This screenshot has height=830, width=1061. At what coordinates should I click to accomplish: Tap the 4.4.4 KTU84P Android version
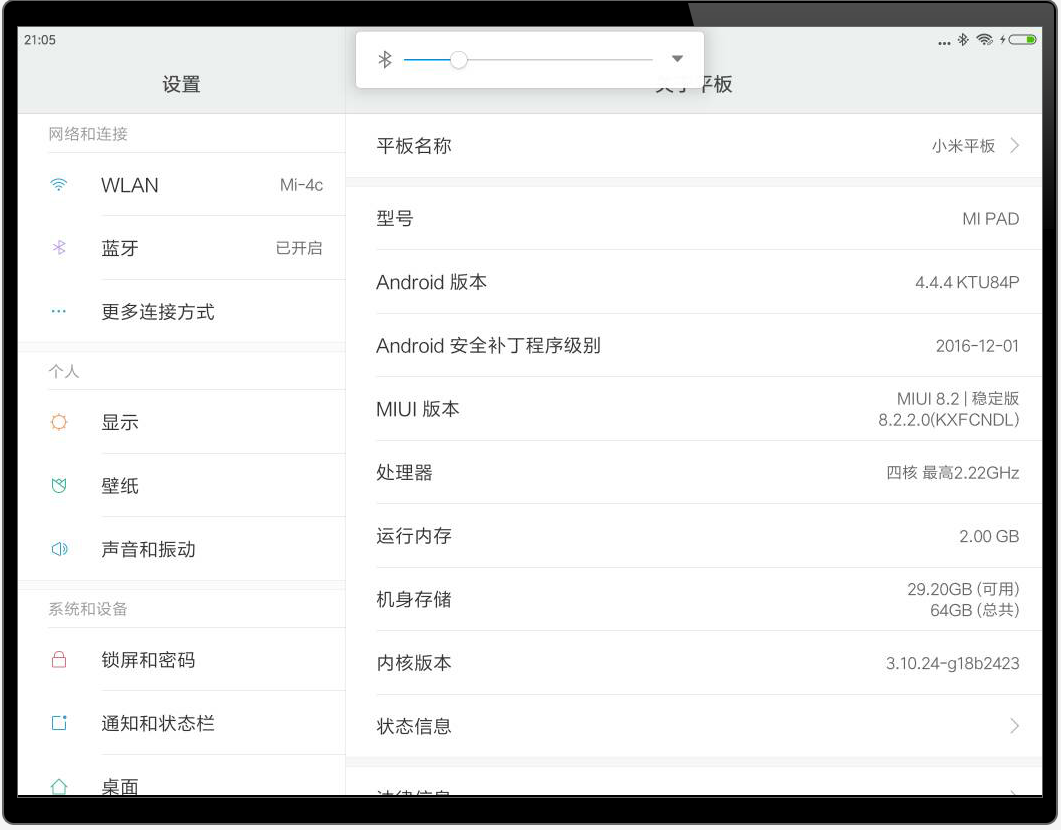[x=967, y=282]
